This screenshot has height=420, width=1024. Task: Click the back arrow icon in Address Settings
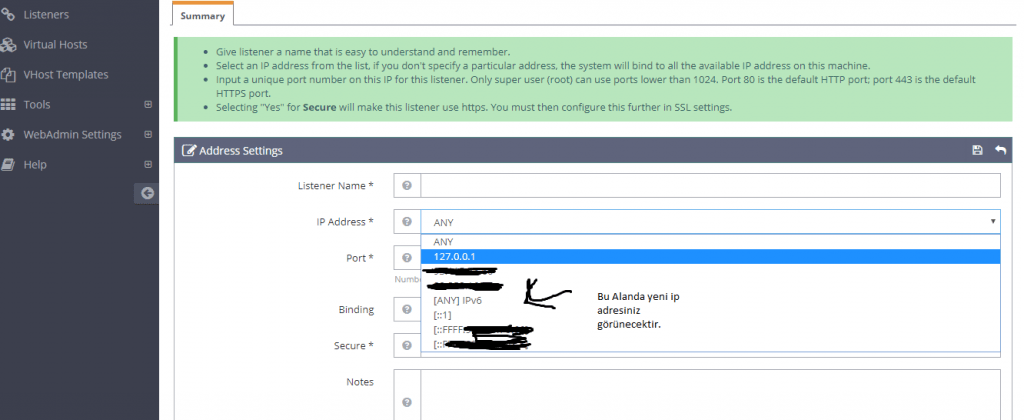1000,150
